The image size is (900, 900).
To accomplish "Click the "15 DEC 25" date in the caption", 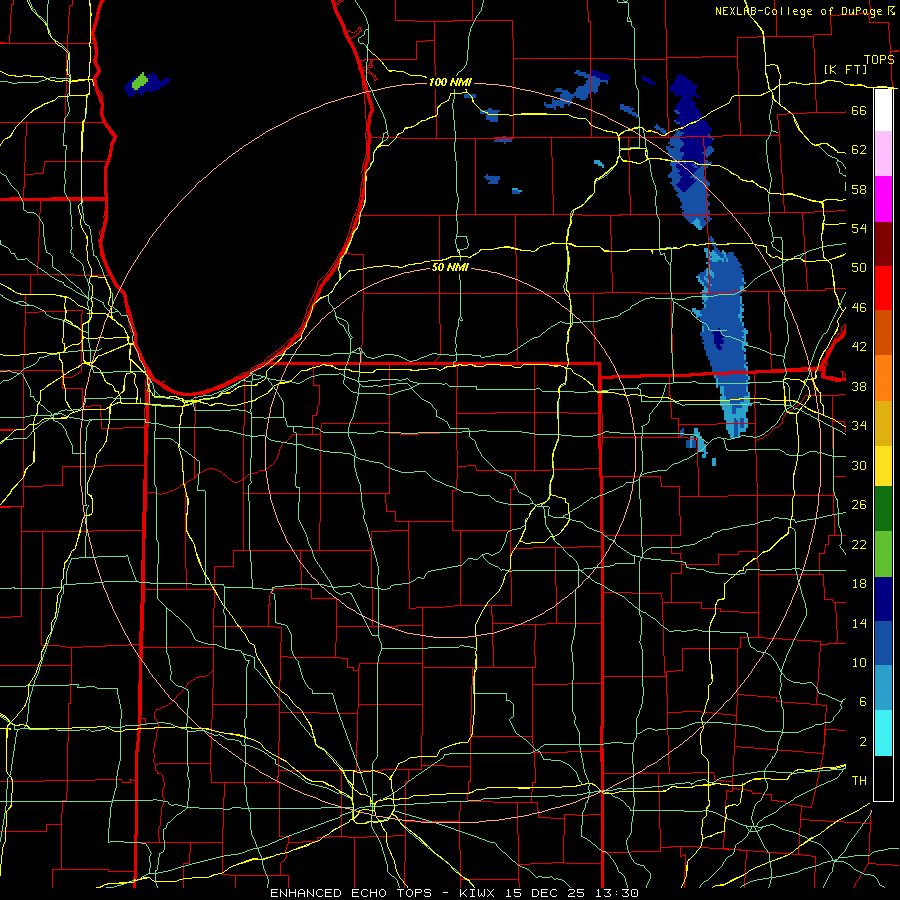I will (x=545, y=893).
